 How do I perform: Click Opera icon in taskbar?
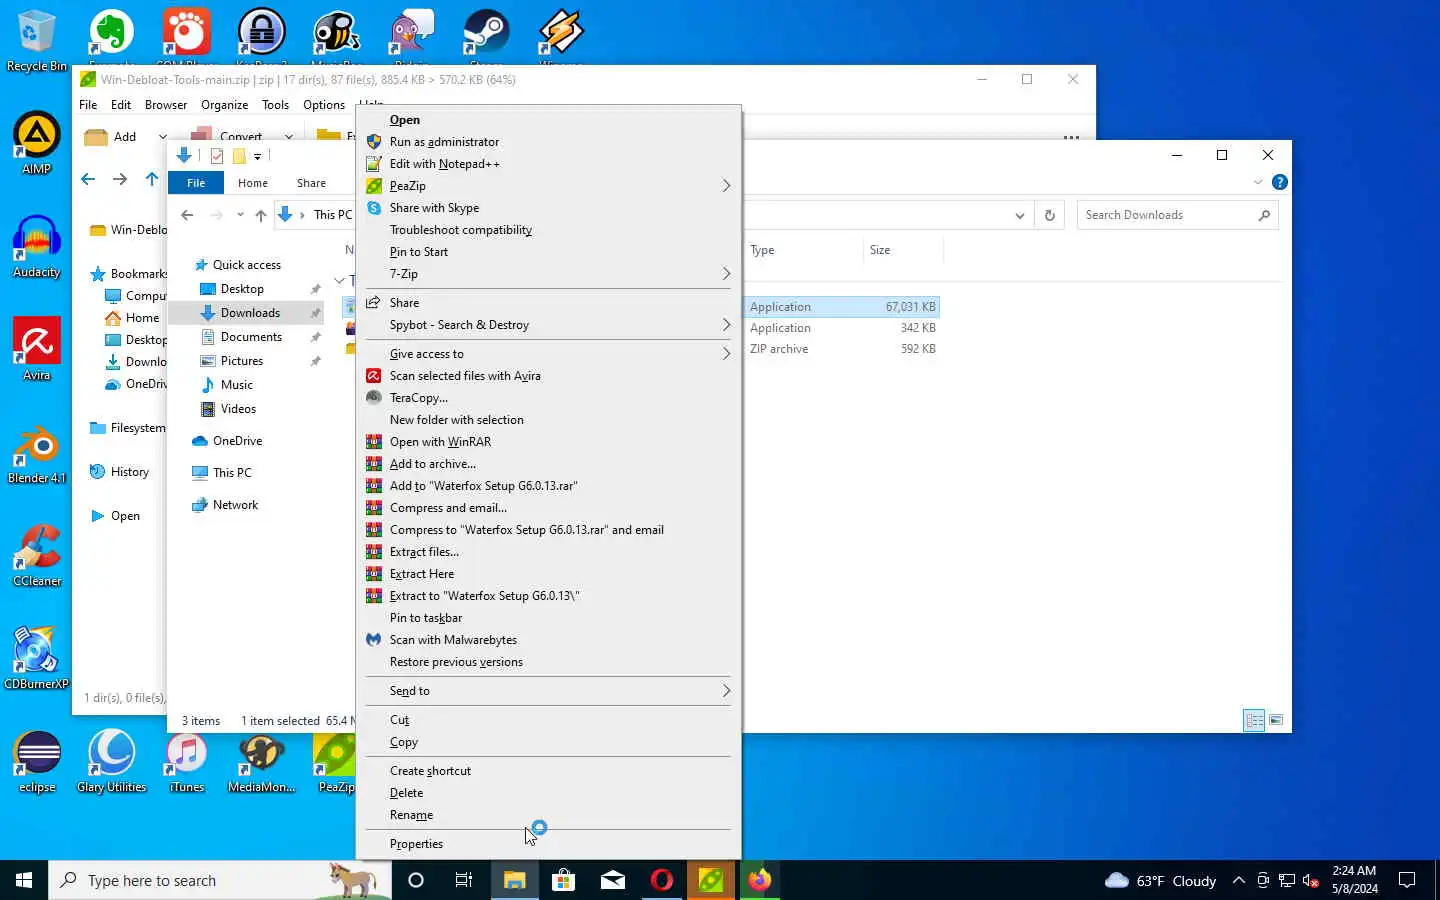[662, 880]
